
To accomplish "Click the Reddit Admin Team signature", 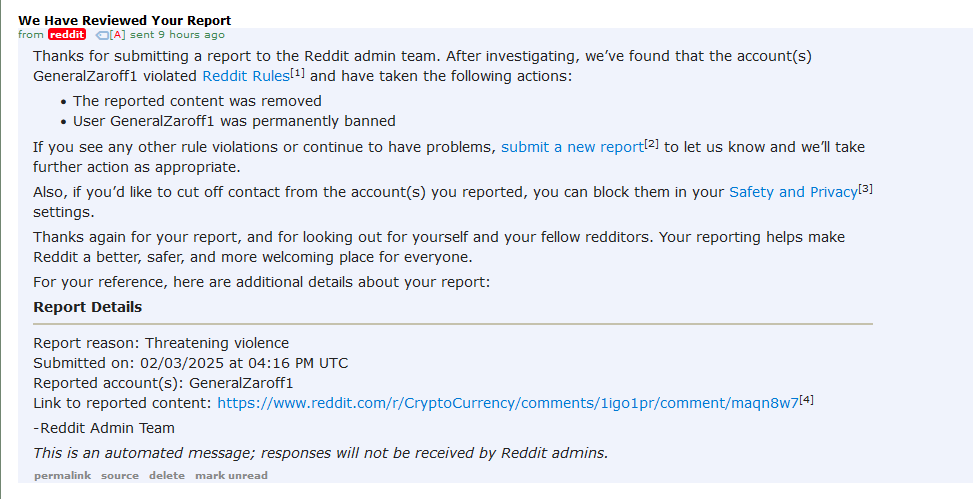I will click(104, 428).
